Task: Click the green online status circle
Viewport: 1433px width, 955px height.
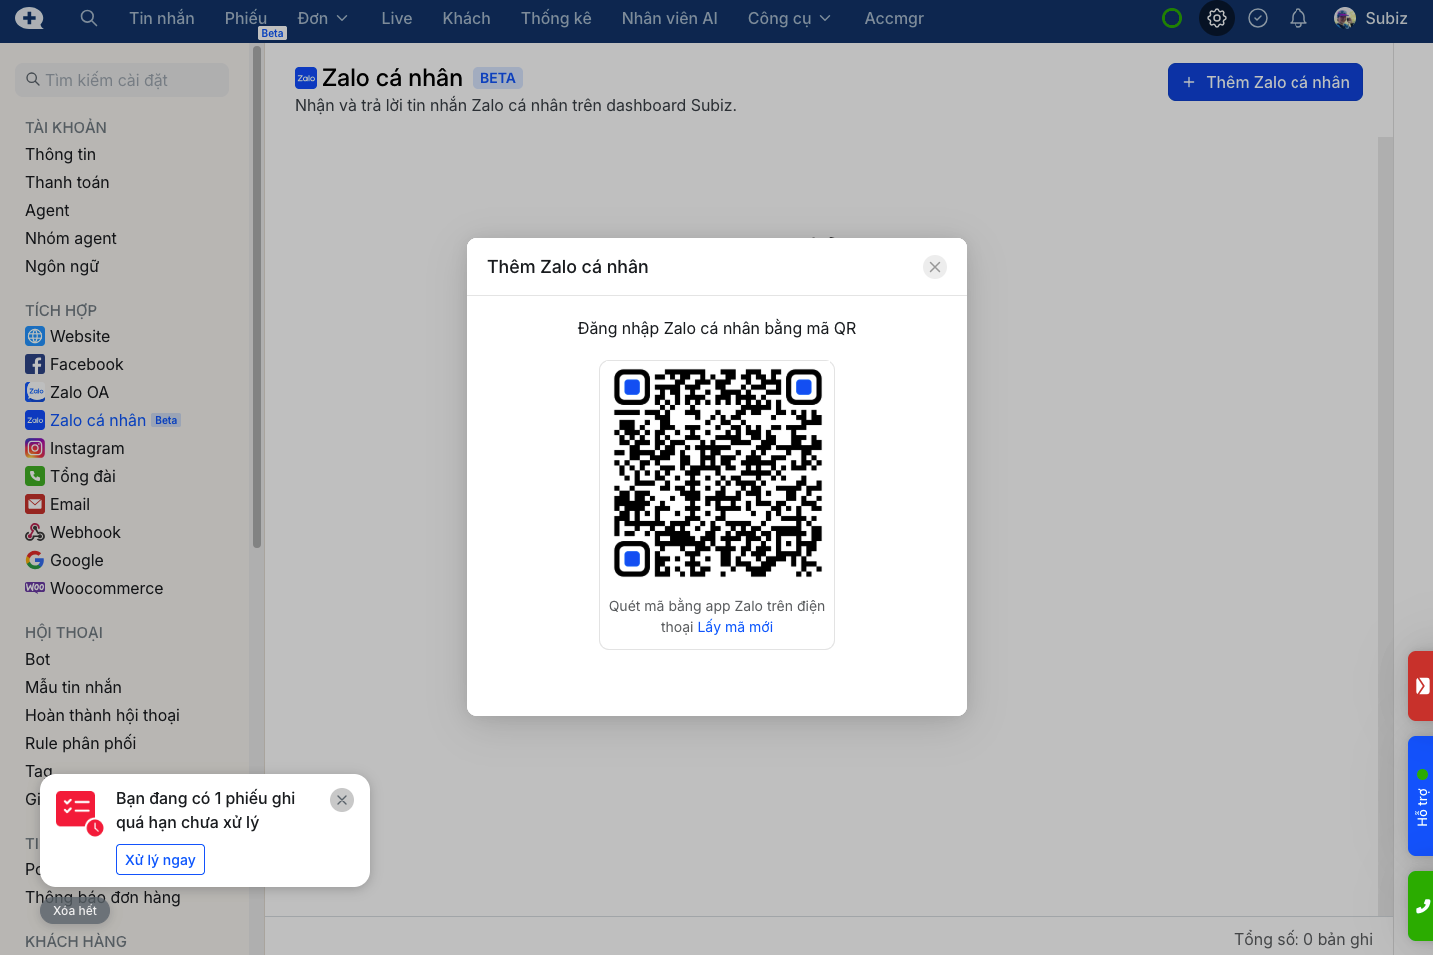Action: (1172, 18)
